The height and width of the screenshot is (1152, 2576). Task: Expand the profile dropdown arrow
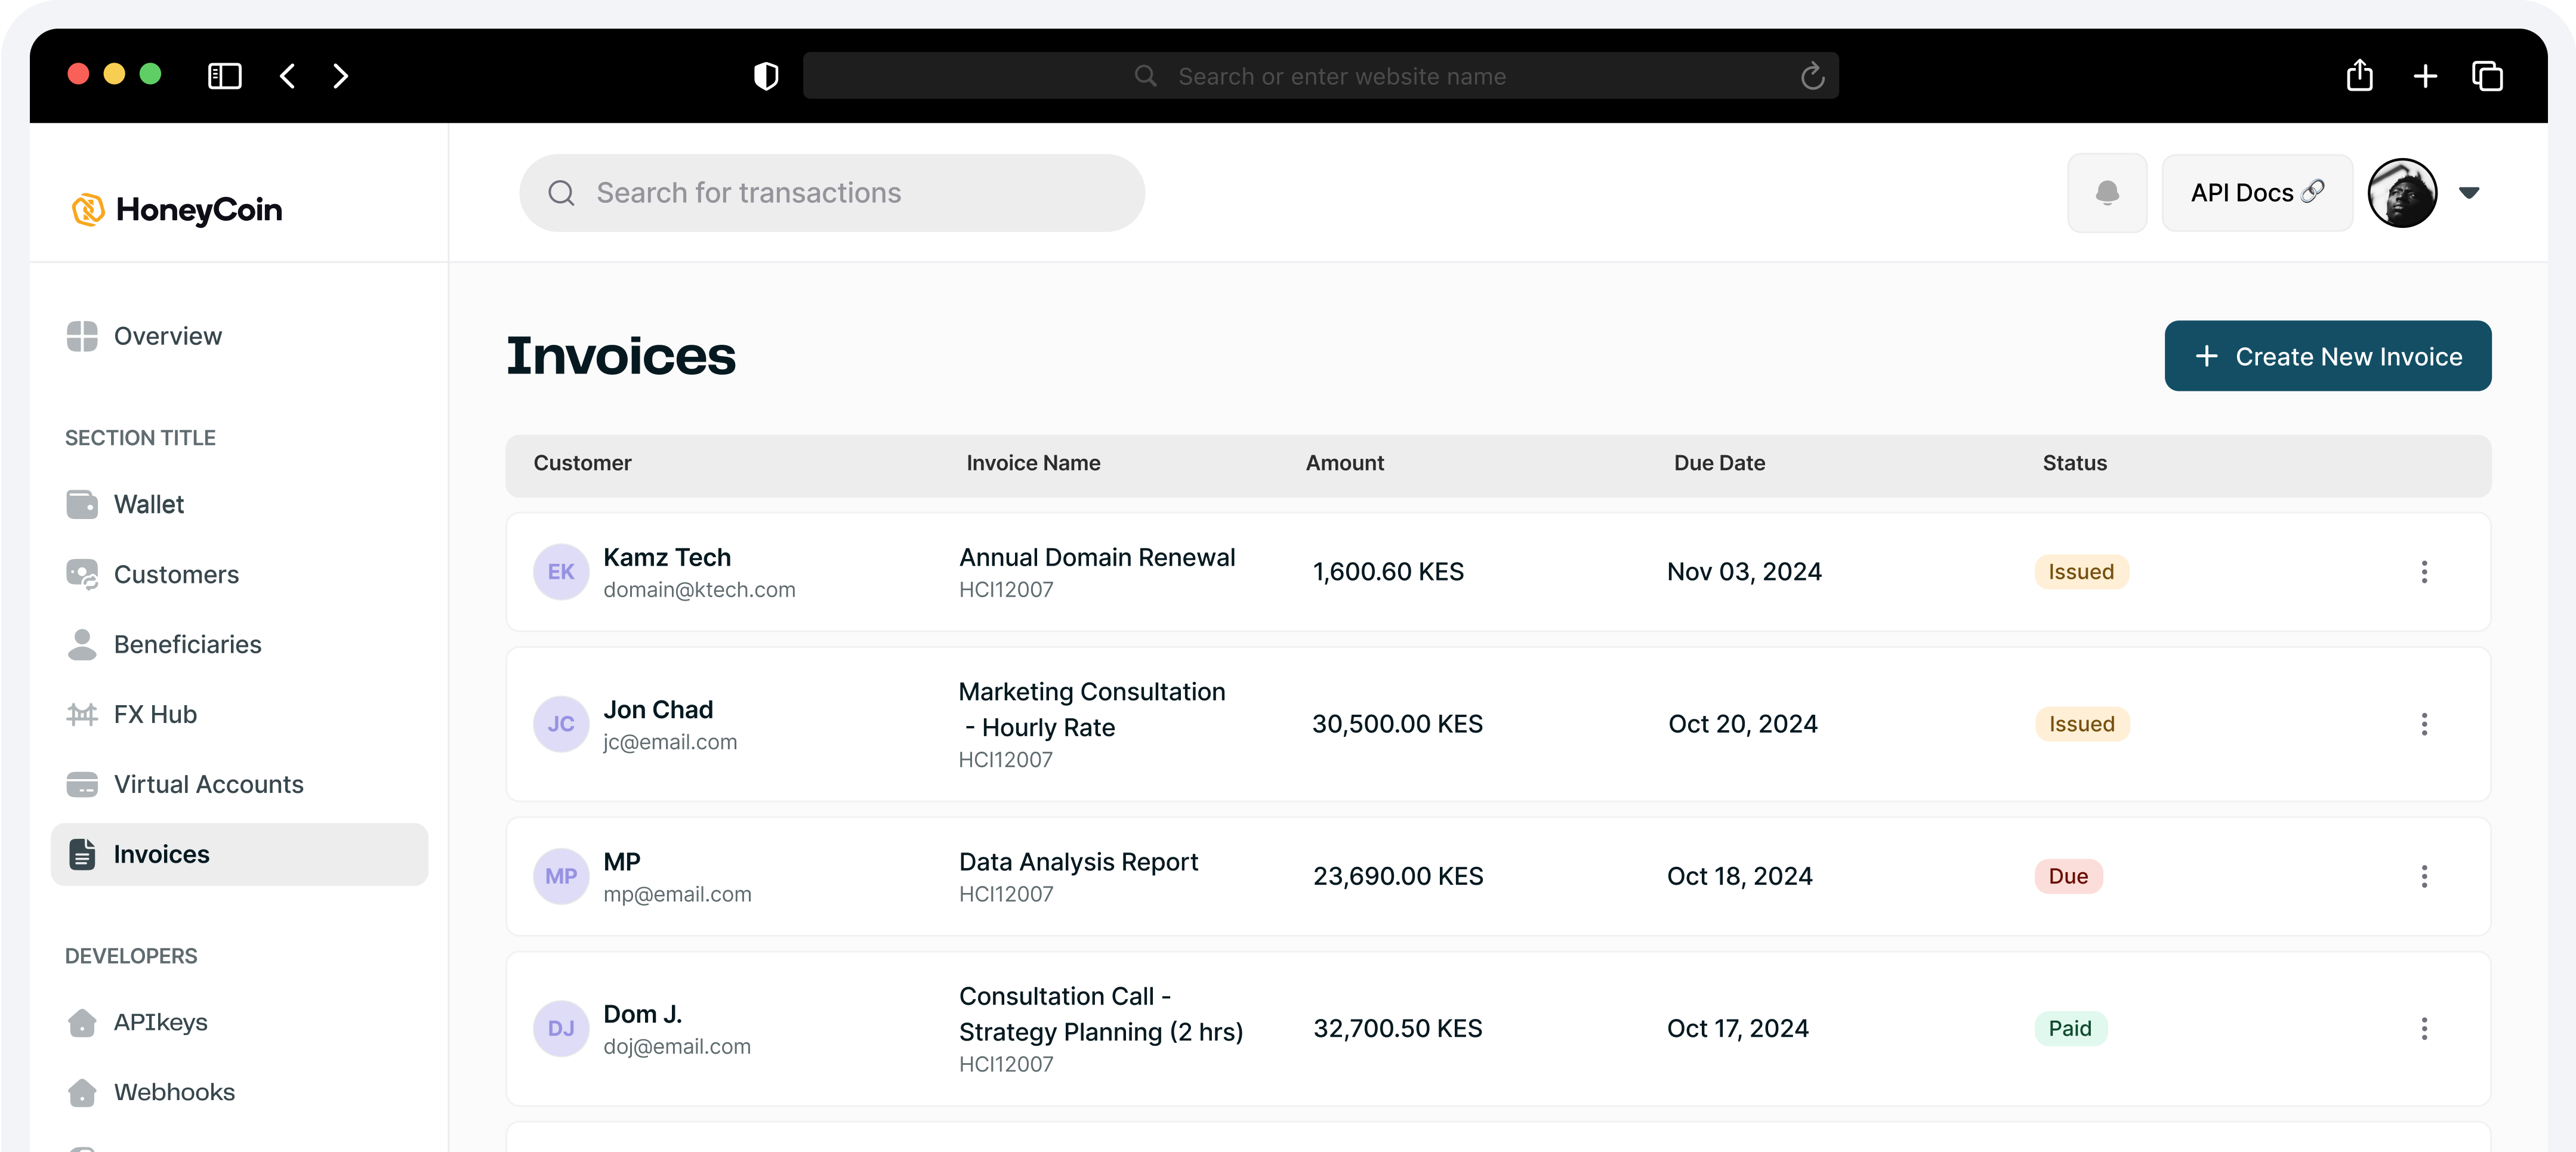[x=2469, y=193]
